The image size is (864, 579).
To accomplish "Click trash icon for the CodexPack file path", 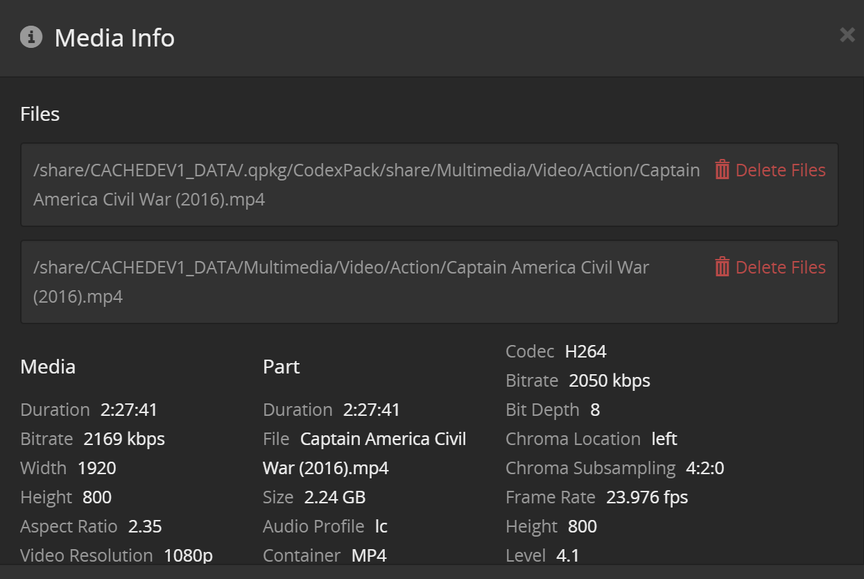I will pos(722,170).
